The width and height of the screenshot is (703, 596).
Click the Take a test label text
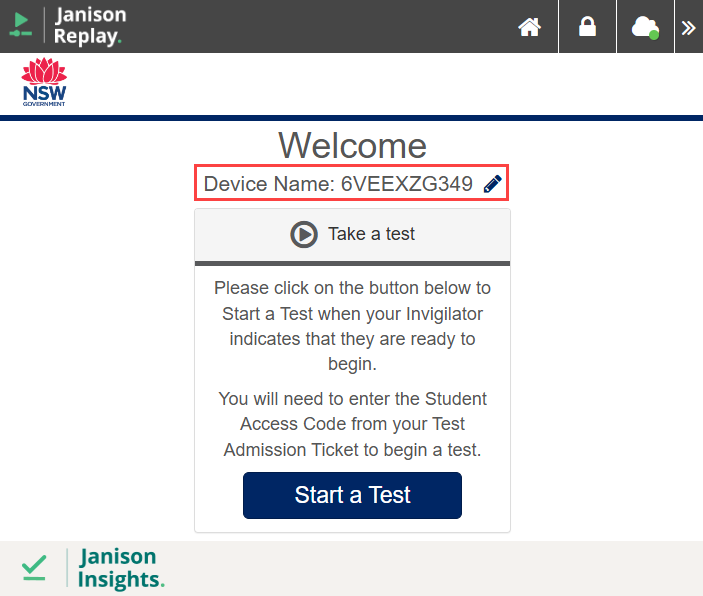click(x=371, y=234)
